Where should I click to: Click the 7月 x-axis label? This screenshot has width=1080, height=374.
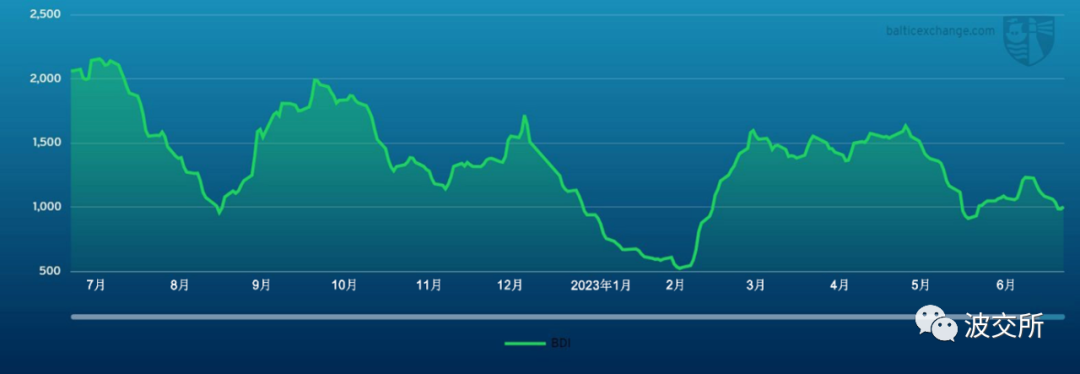[x=96, y=286]
